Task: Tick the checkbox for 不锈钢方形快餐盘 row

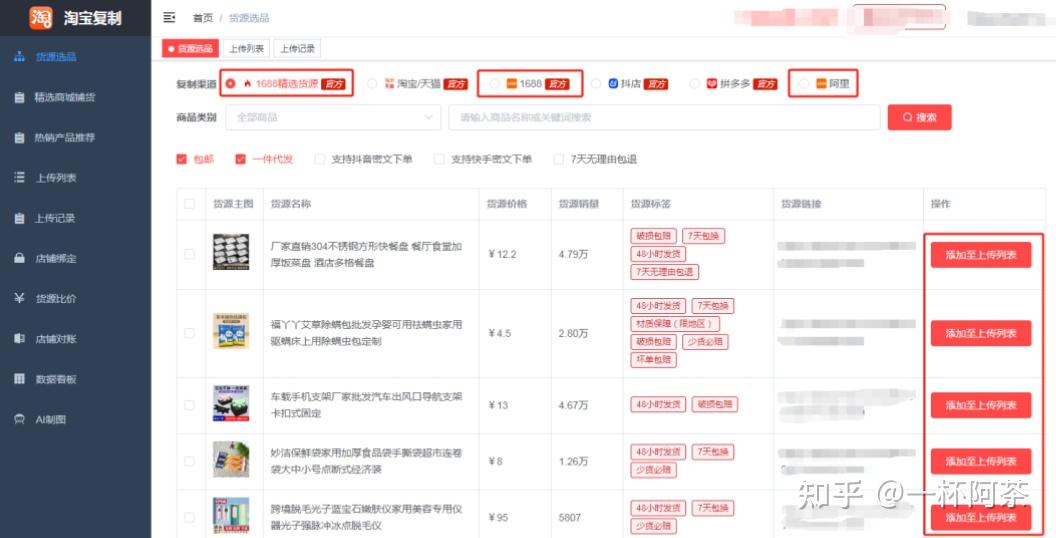Action: click(189, 255)
